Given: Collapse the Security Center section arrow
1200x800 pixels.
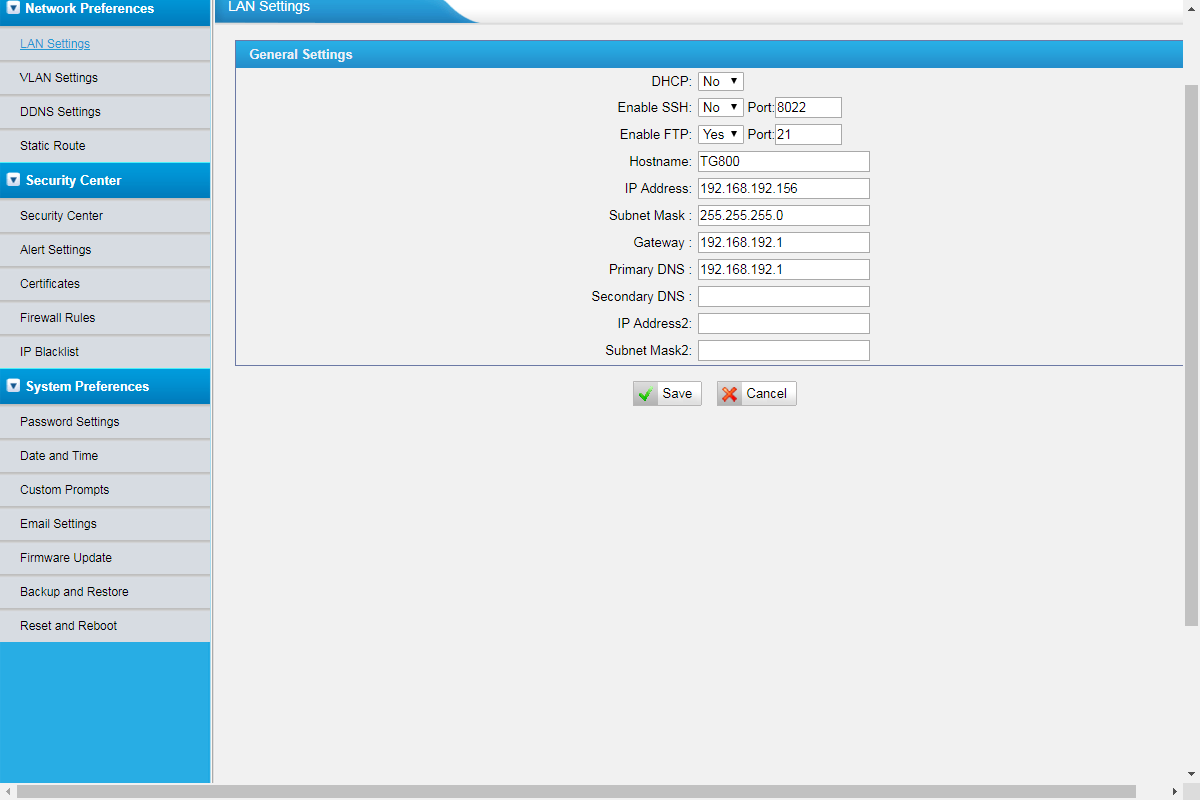Looking at the screenshot, I should tap(13, 180).
